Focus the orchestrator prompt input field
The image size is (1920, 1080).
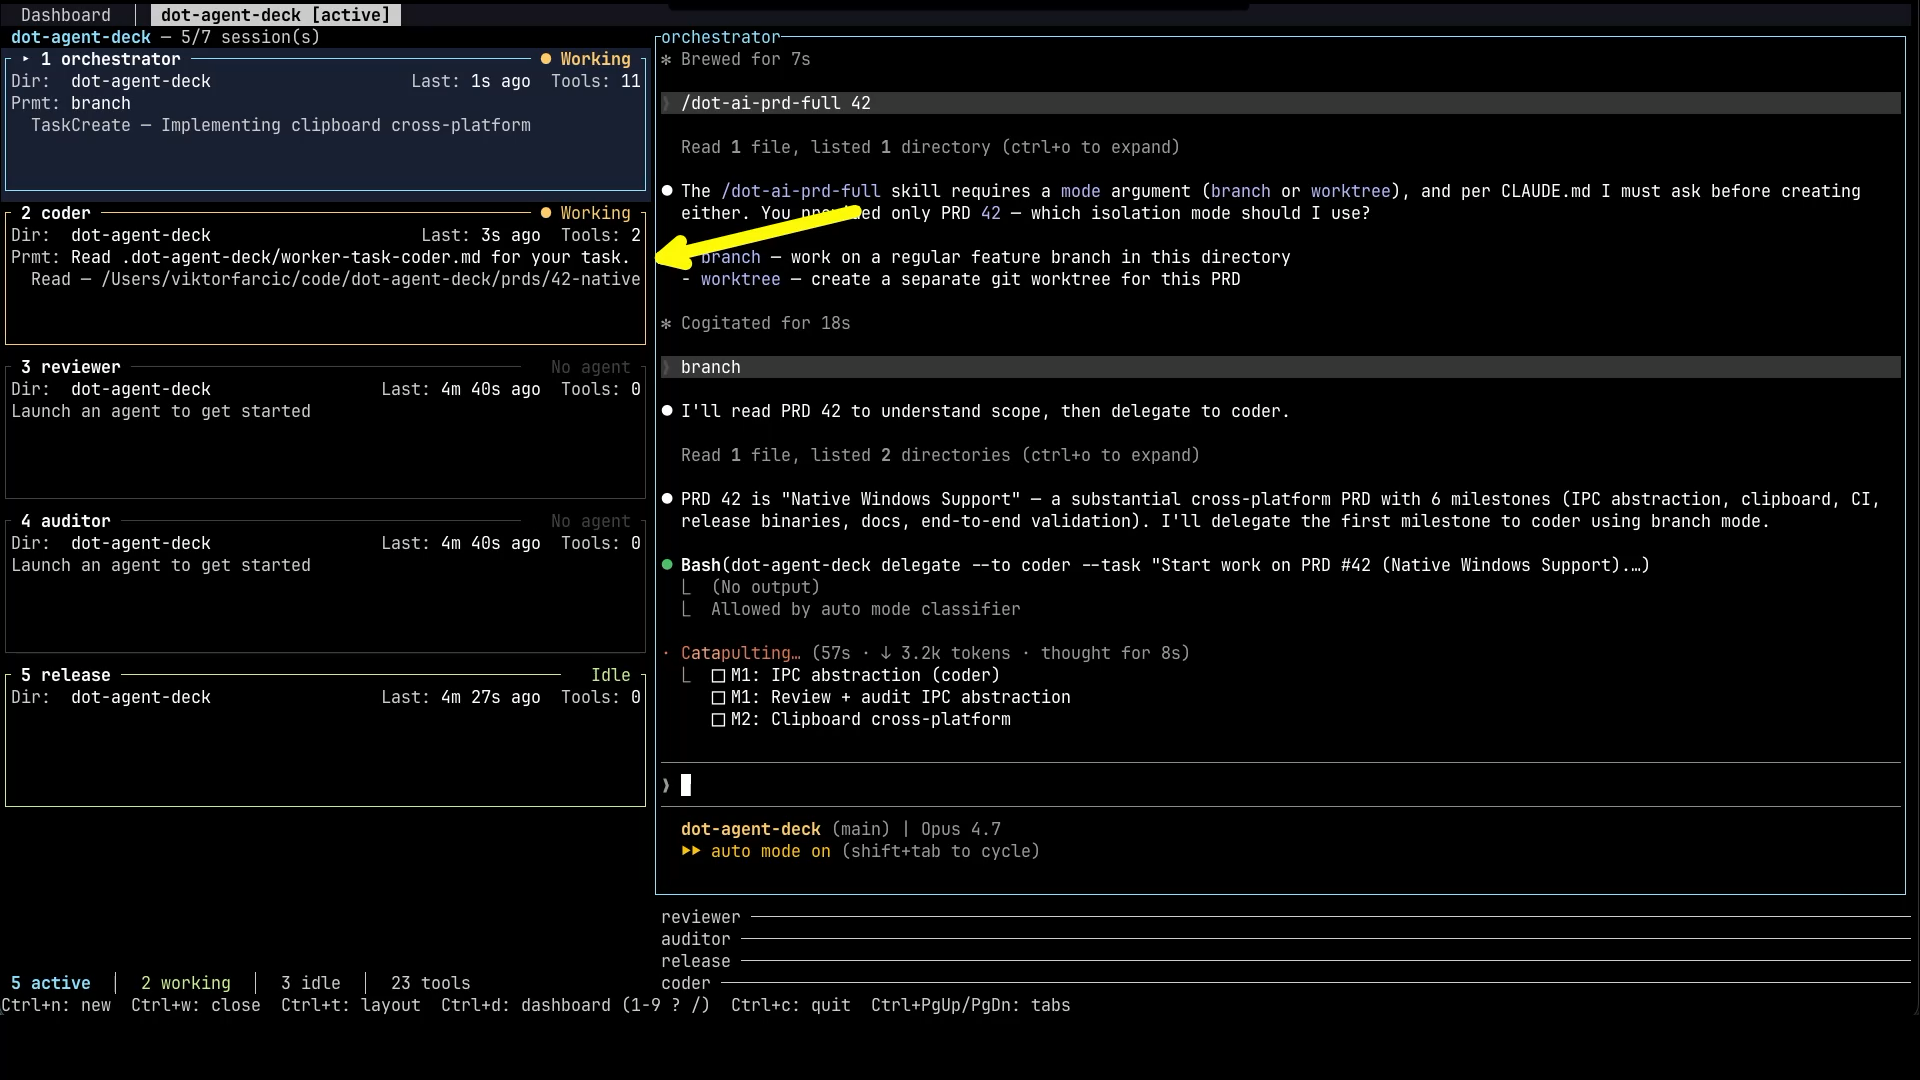point(1280,785)
